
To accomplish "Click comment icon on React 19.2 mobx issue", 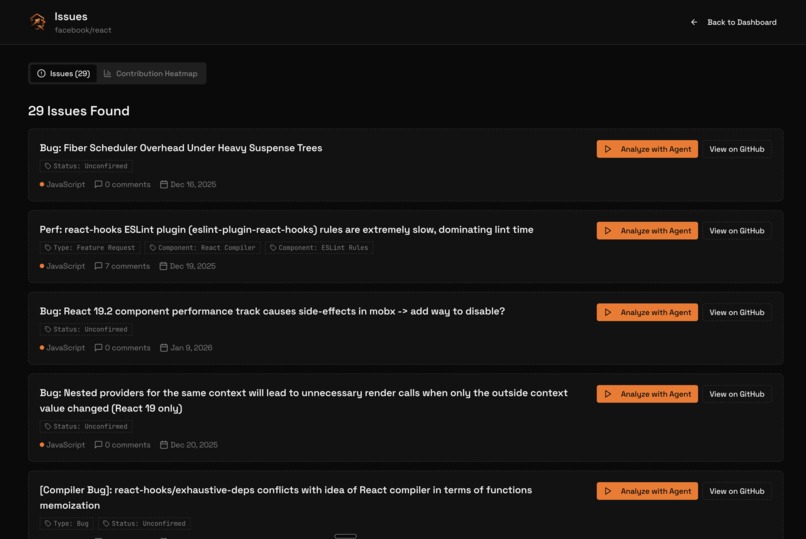I will click(x=98, y=347).
